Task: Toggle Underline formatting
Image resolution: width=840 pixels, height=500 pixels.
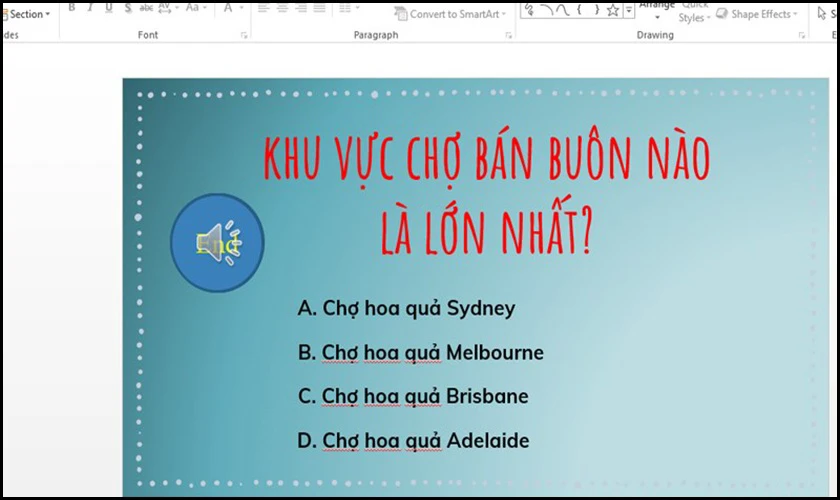Action: pos(109,8)
